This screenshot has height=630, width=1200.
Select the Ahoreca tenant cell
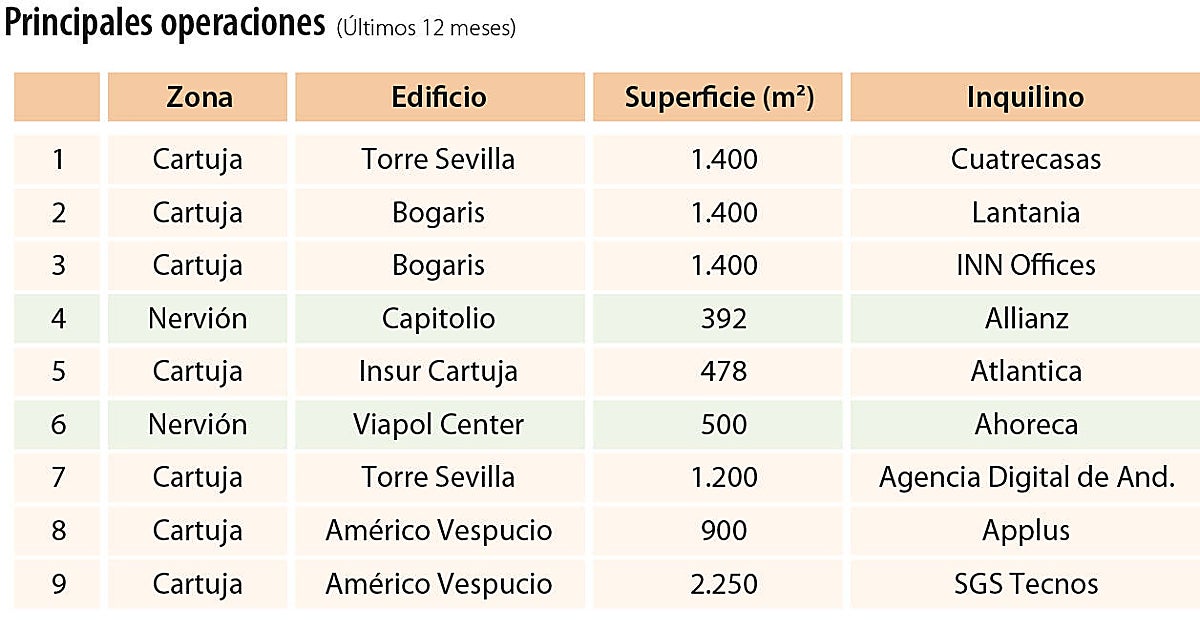pos(1025,424)
